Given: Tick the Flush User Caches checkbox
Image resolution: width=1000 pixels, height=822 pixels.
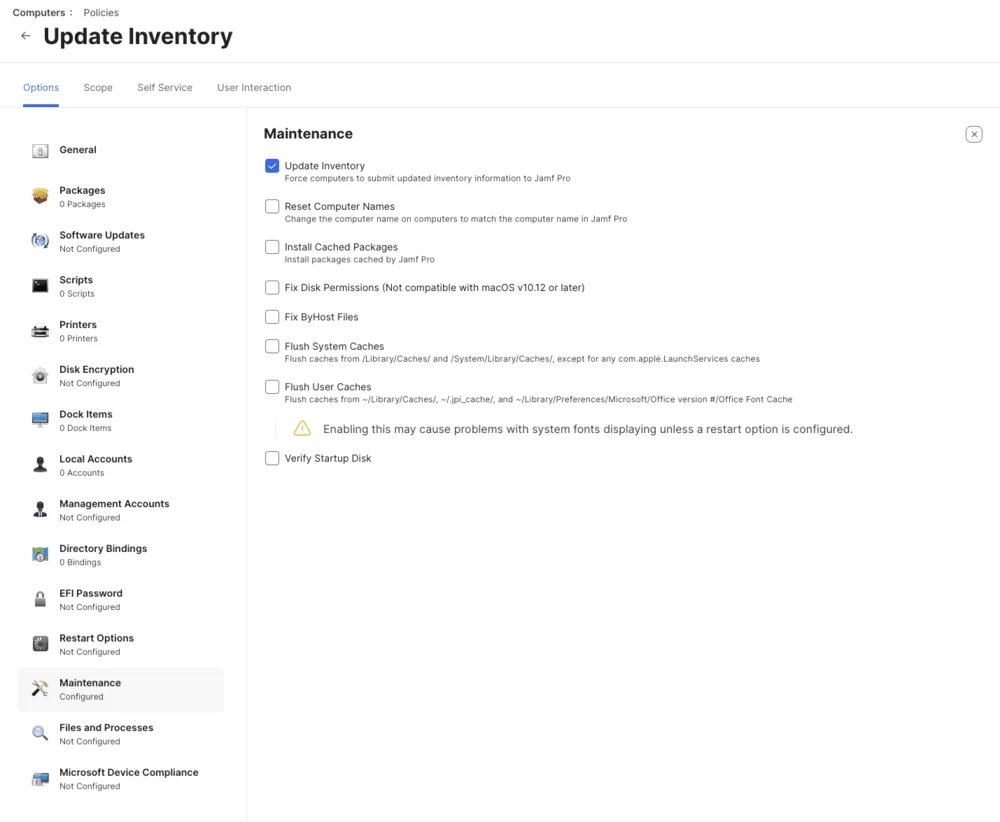Looking at the screenshot, I should pyautogui.click(x=272, y=387).
